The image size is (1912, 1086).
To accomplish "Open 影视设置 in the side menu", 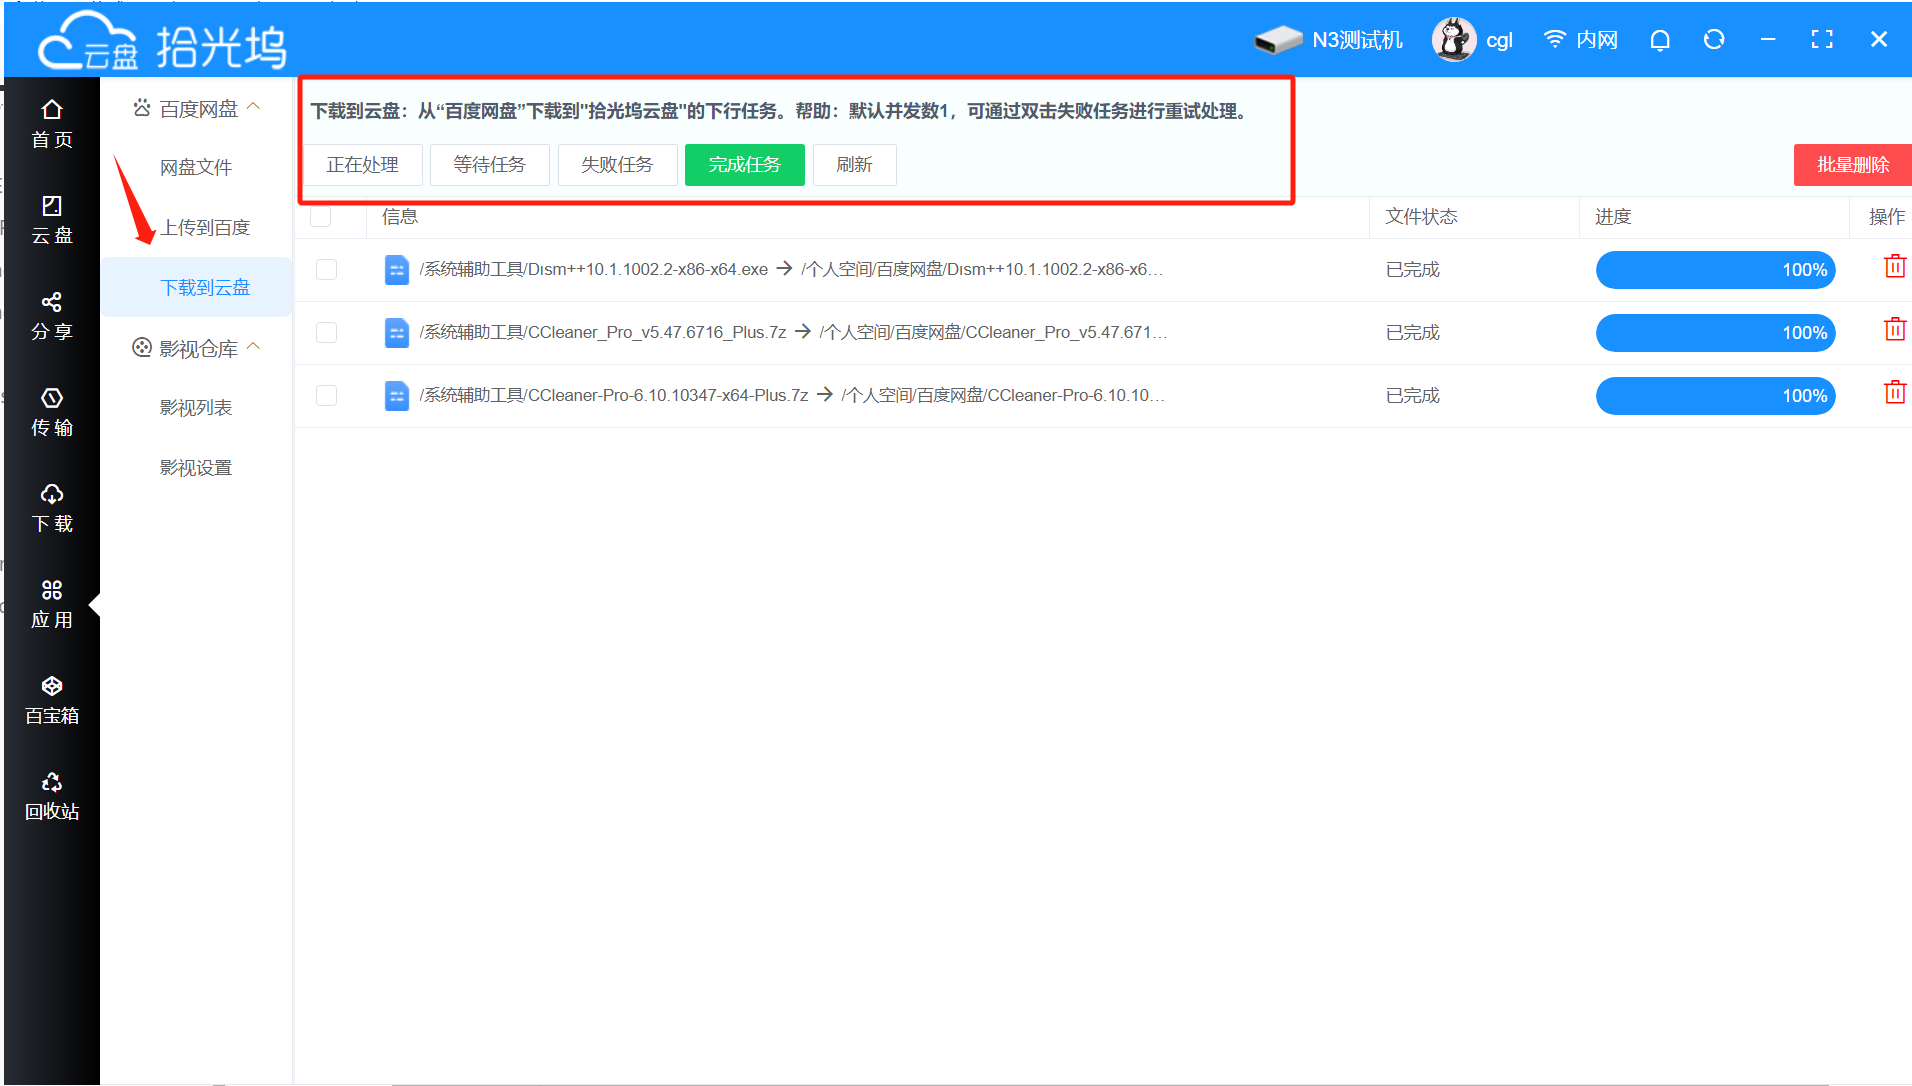I will point(196,468).
